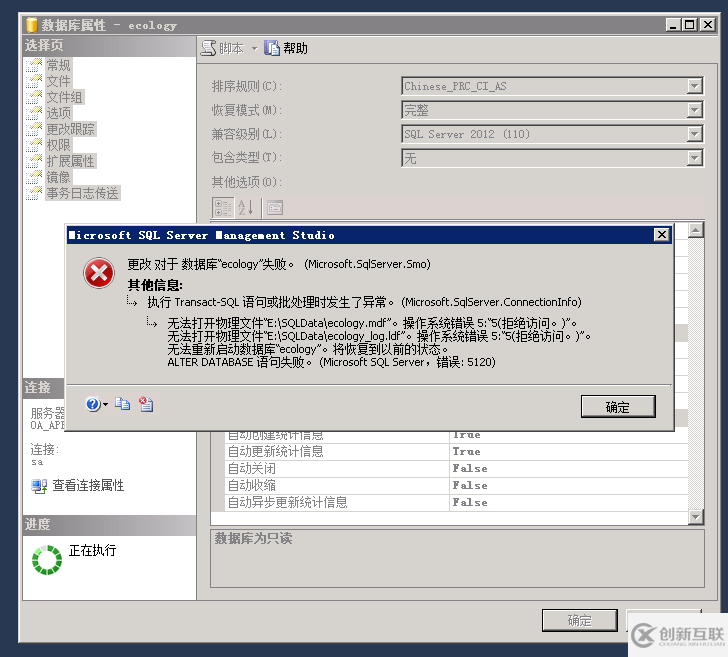Open the 文件 page
This screenshot has height=657, width=728.
coord(58,81)
